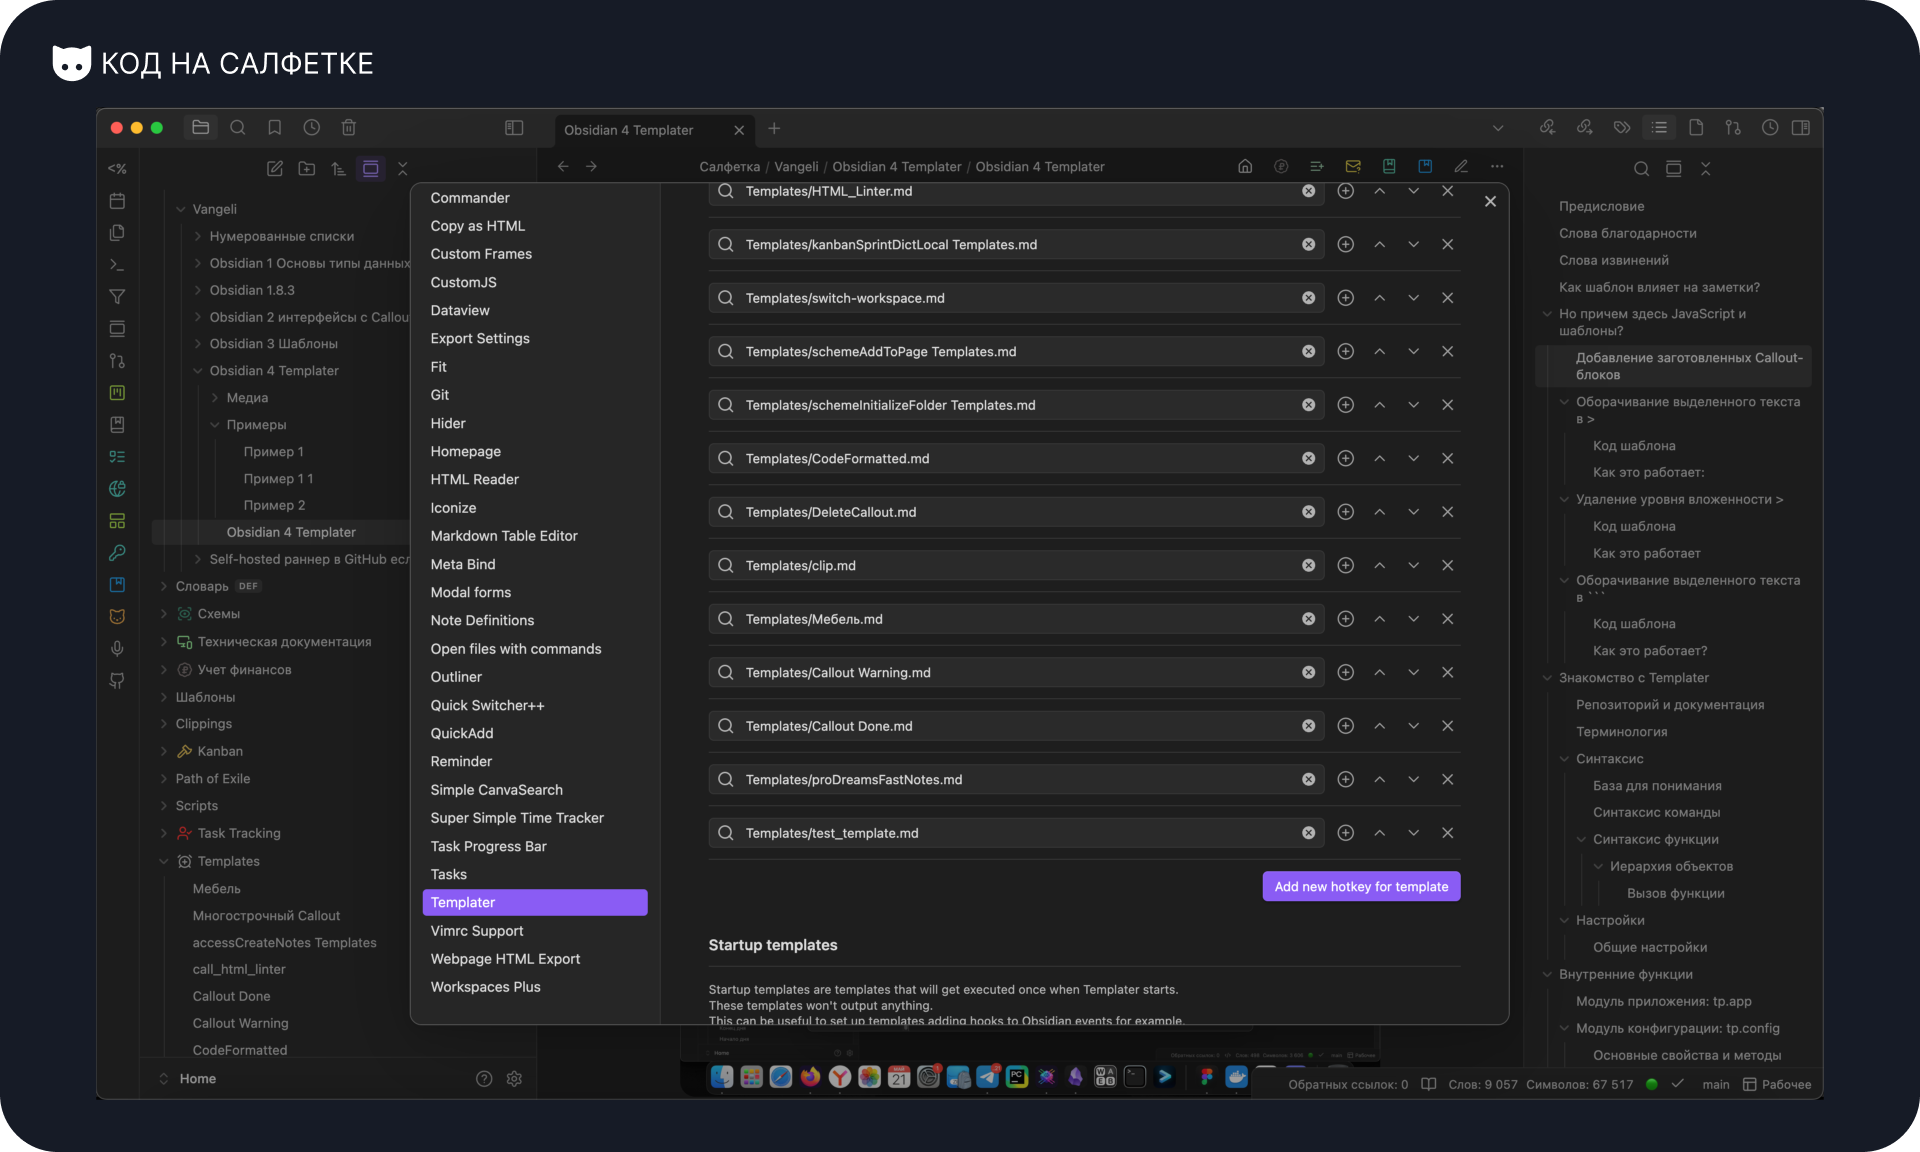This screenshot has height=1152, width=1920.
Task: Navigate back with left arrow in note header
Action: click(563, 167)
